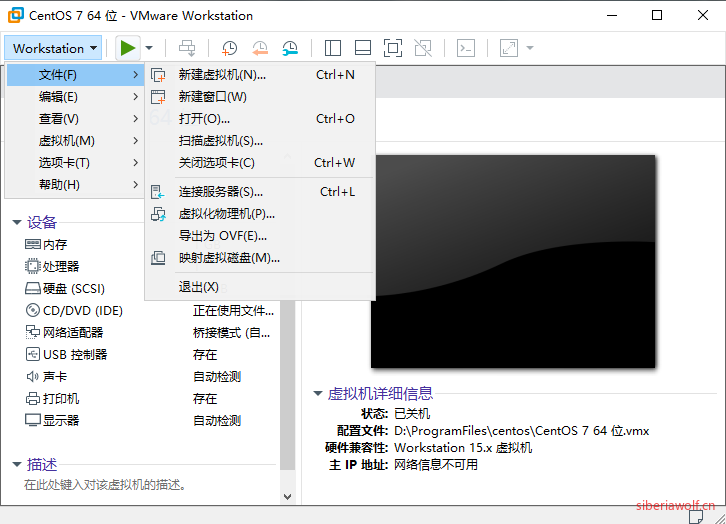
Task: Take a snapshot with the clock-plus icon
Action: [229, 48]
